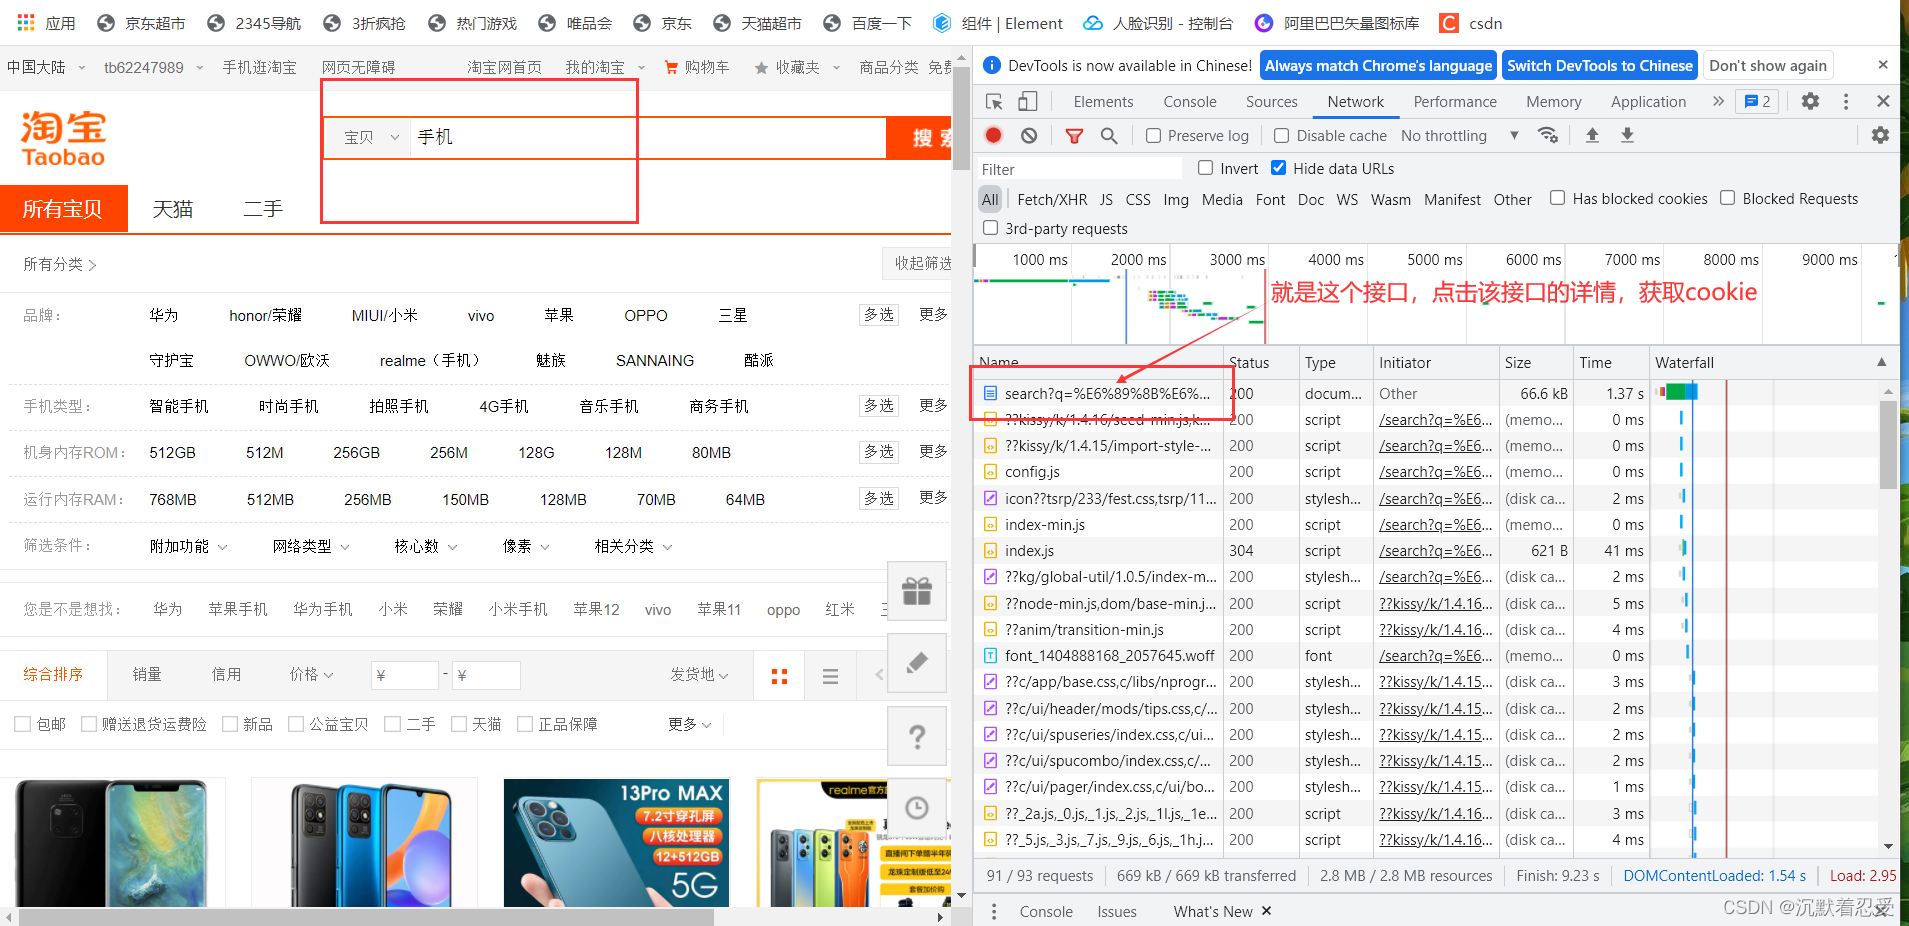Expand the 附加功能 filter dropdown
This screenshot has width=1909, height=926.
click(189, 546)
